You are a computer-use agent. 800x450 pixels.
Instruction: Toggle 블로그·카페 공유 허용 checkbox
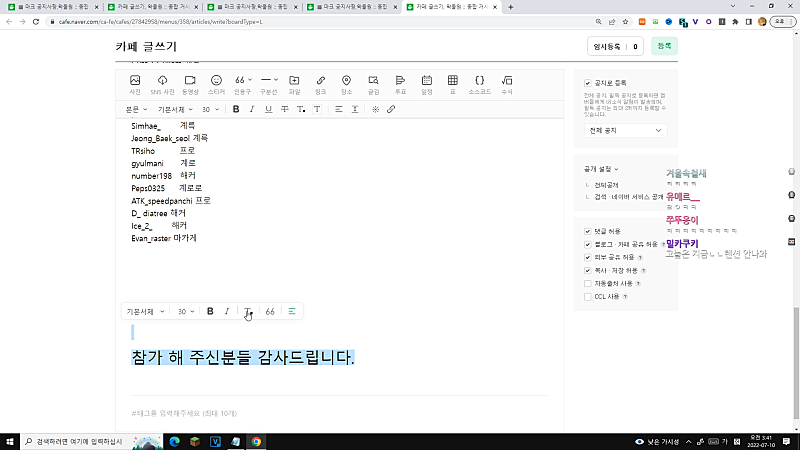click(588, 244)
